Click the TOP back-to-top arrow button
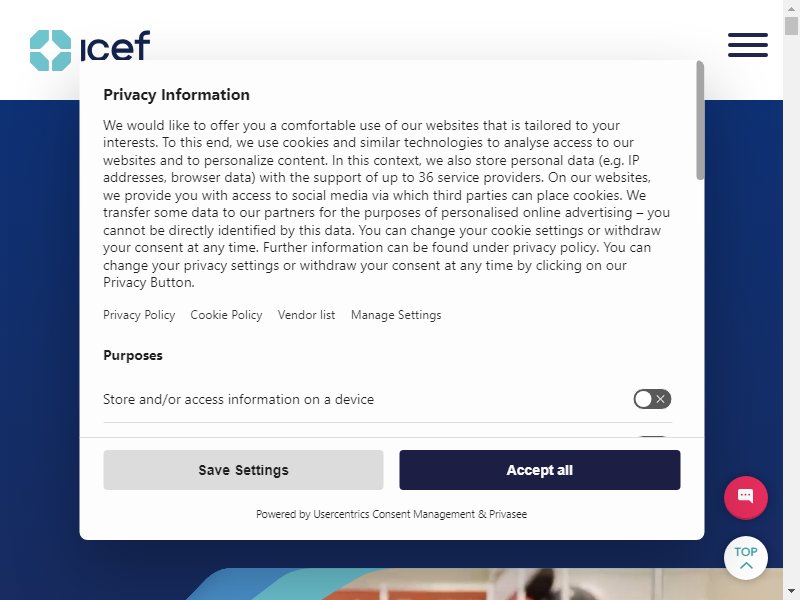Screen dimensions: 800x600 (746, 558)
